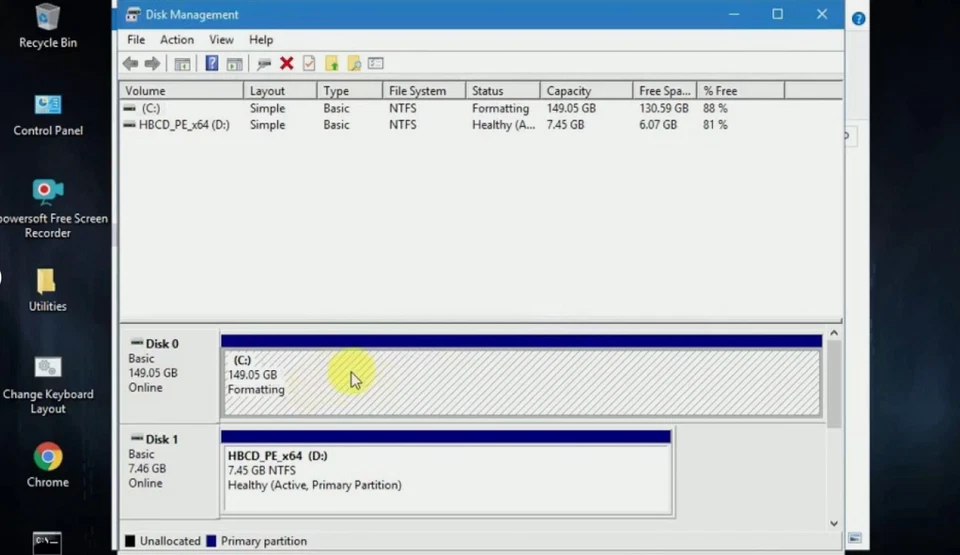Open the Action menu
The height and width of the screenshot is (555, 960).
(x=177, y=40)
